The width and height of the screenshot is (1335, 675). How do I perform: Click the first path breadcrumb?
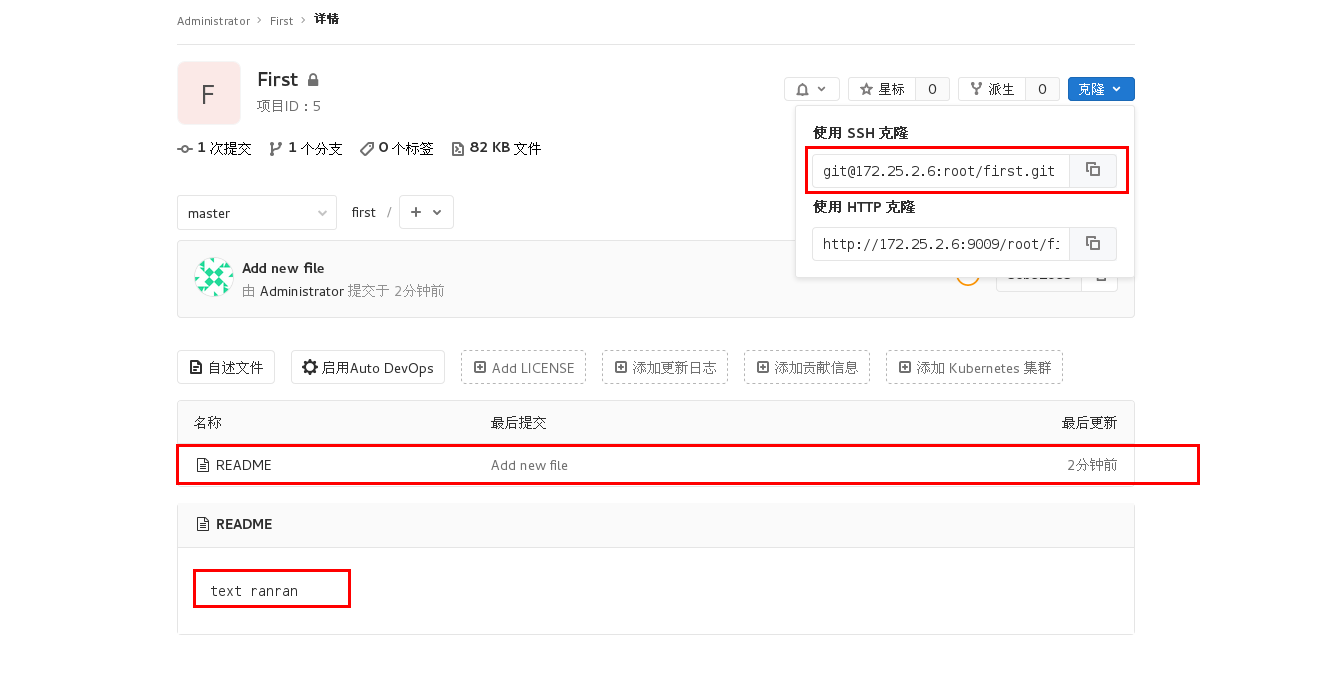(x=364, y=212)
